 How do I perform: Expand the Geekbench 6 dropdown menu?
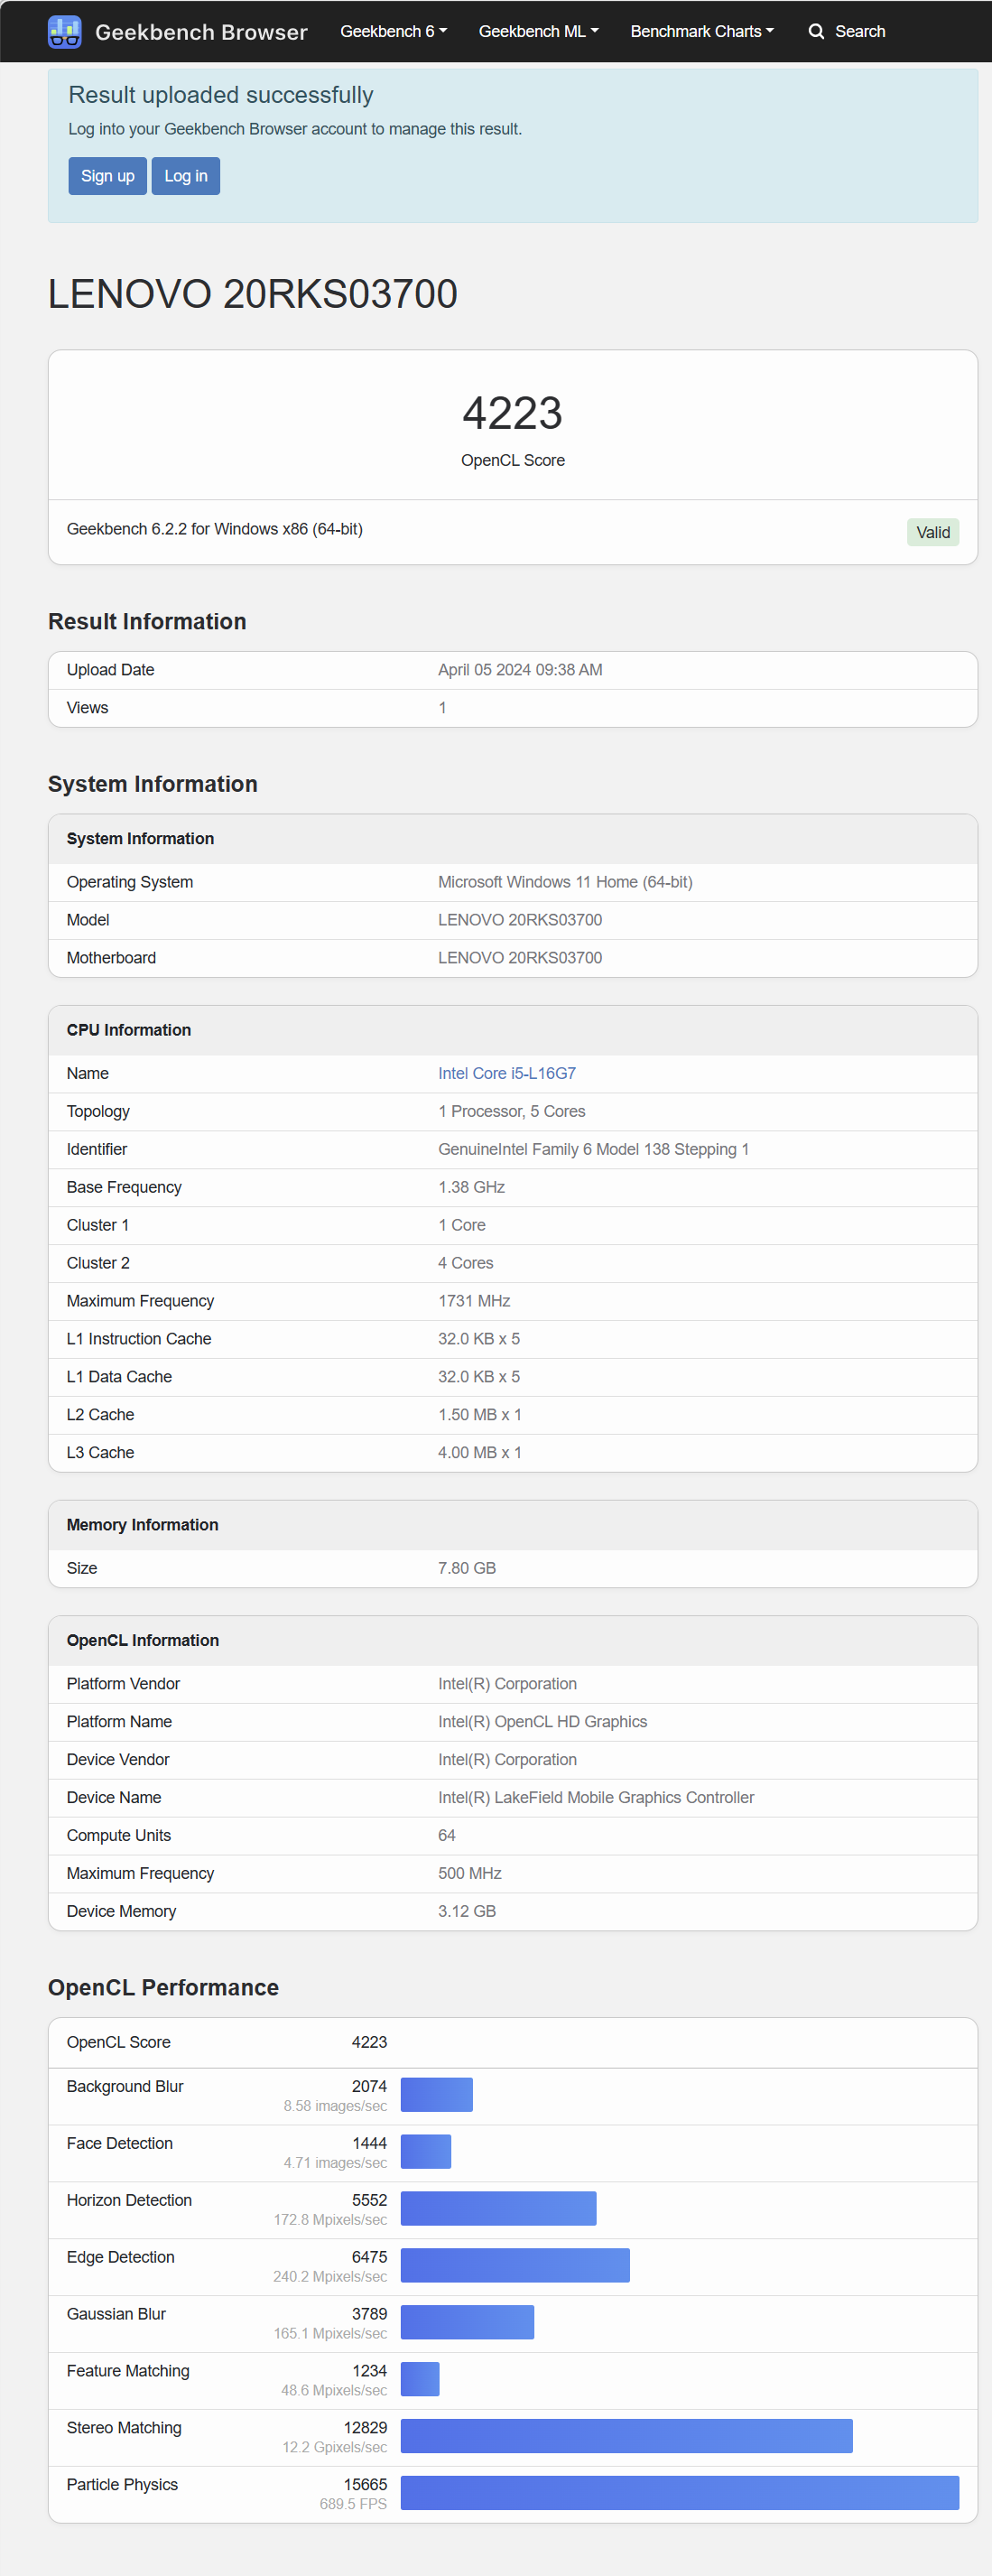coord(393,31)
